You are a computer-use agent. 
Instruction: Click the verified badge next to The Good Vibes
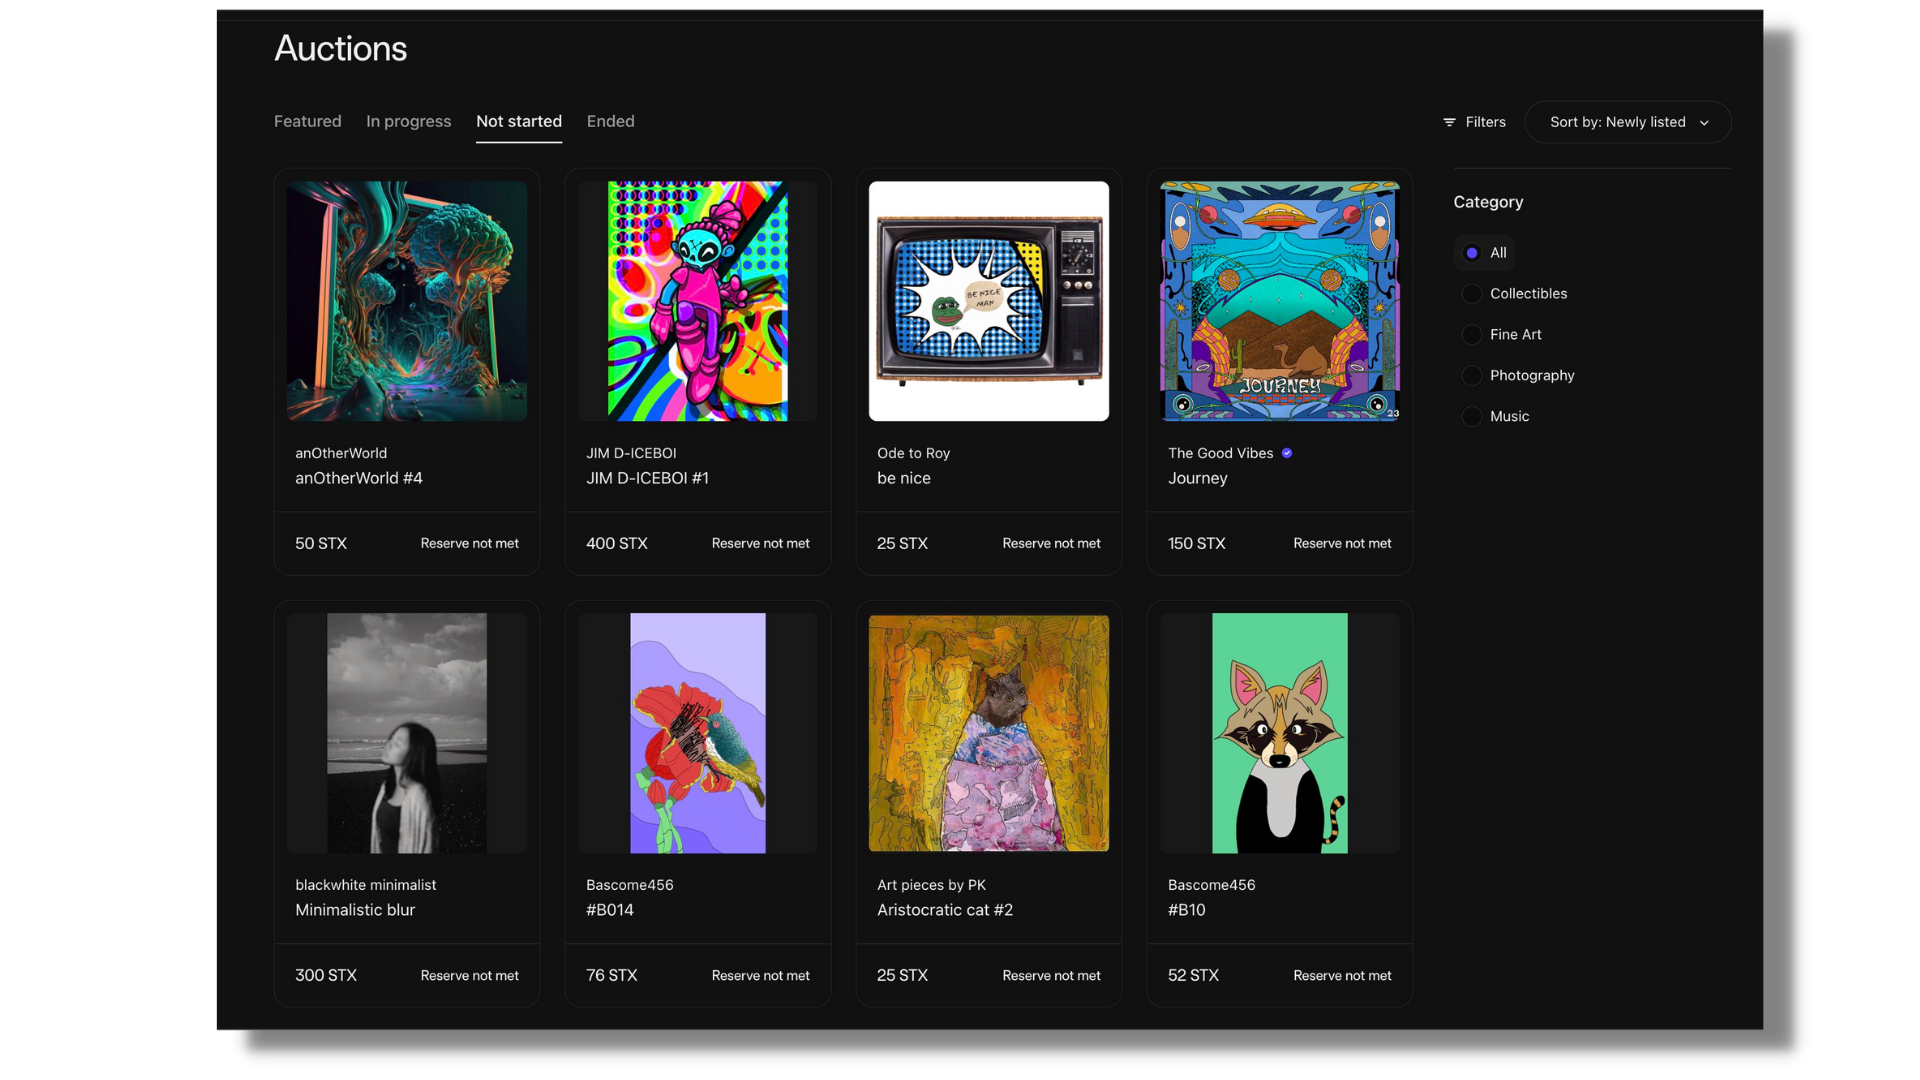click(x=1287, y=453)
